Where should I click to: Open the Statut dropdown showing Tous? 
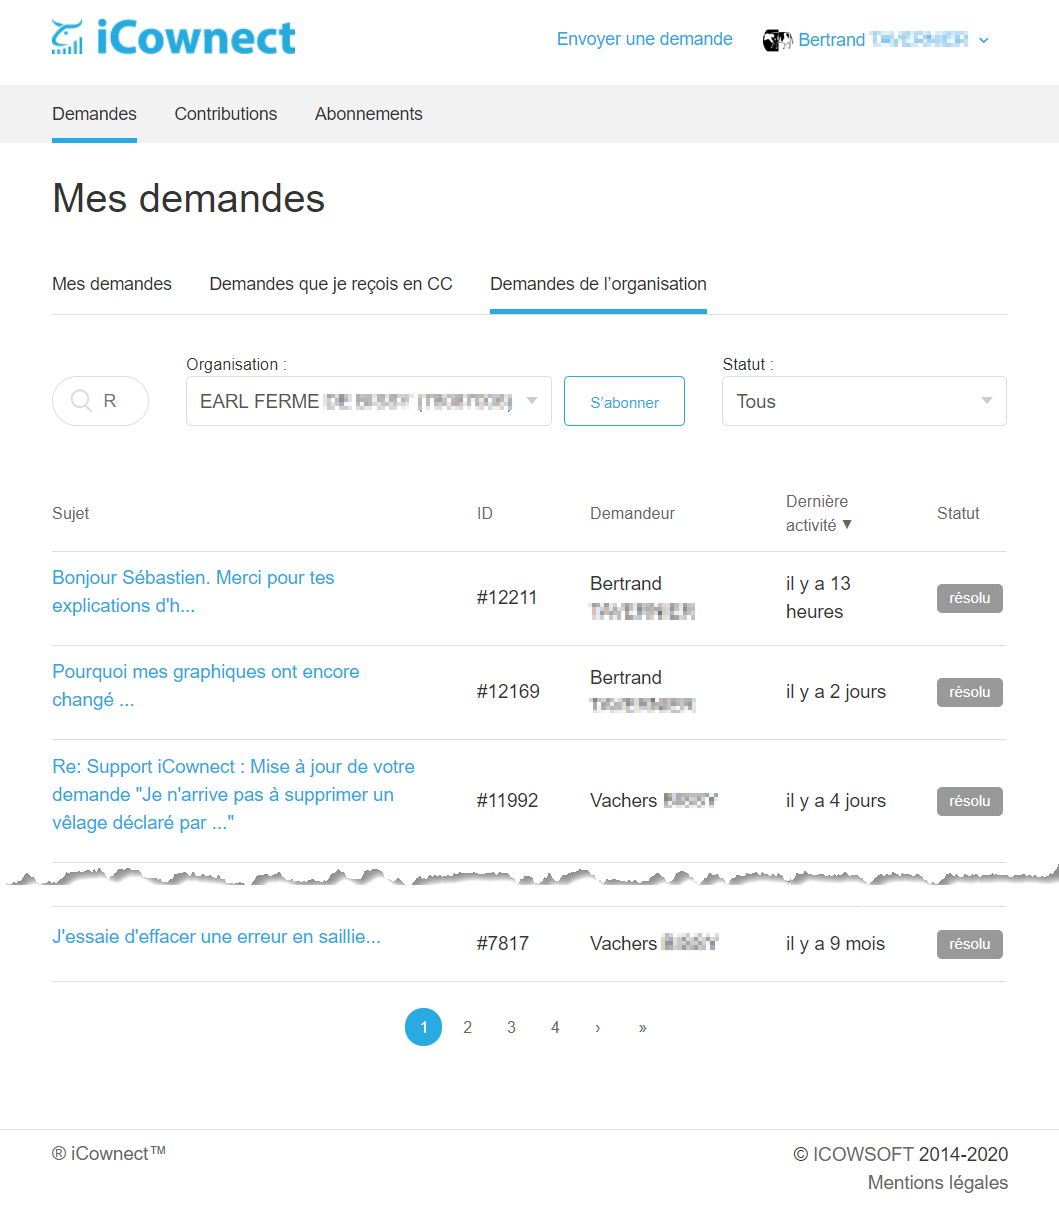click(x=864, y=401)
